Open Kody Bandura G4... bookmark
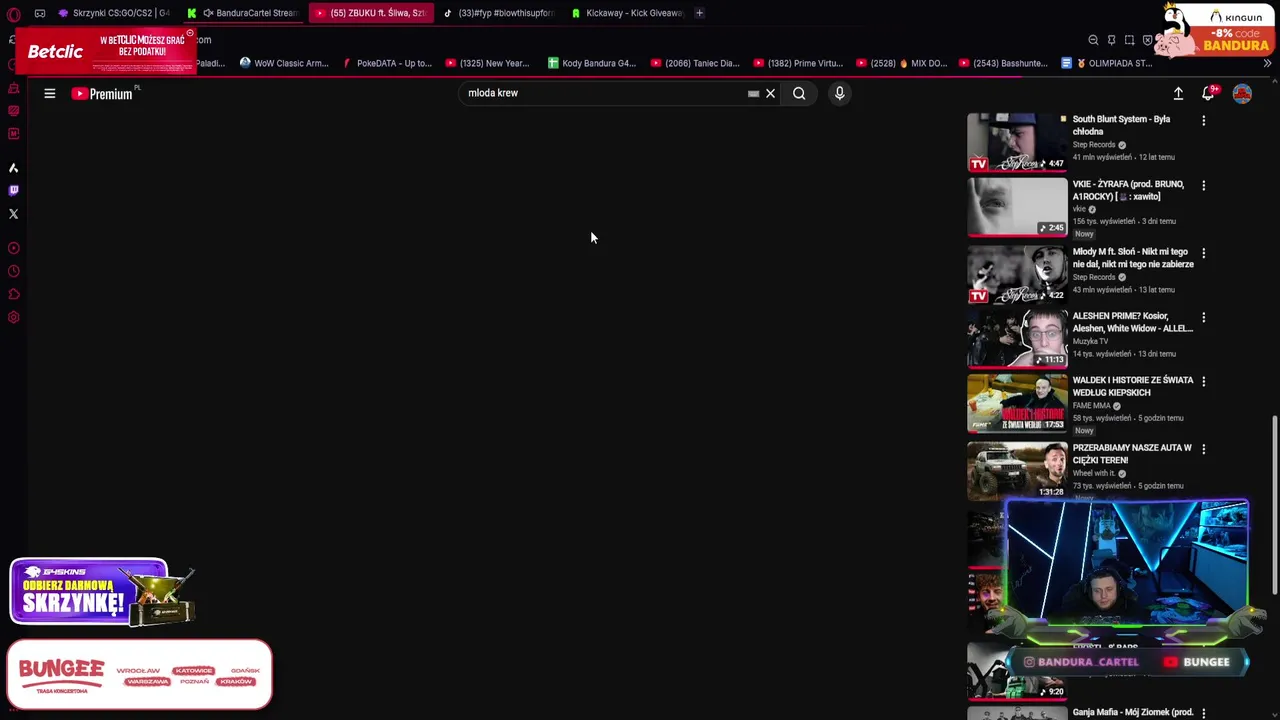The image size is (1280, 720). pos(592,63)
